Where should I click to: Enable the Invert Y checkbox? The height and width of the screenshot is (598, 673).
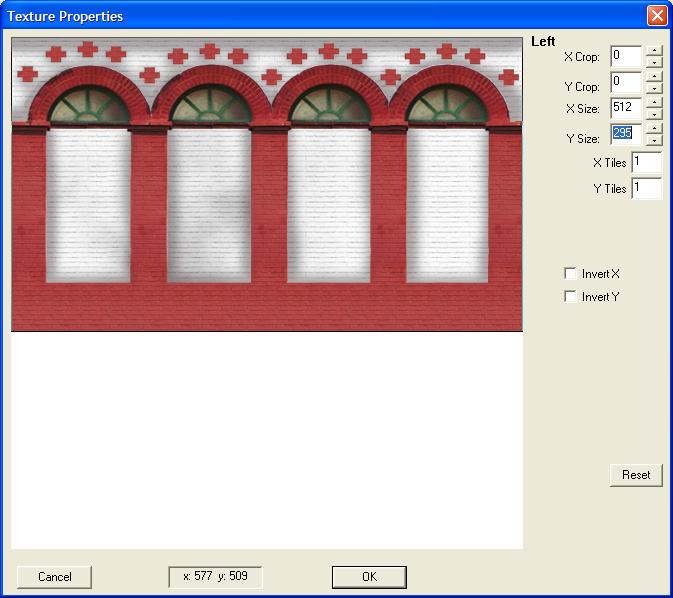[x=570, y=297]
